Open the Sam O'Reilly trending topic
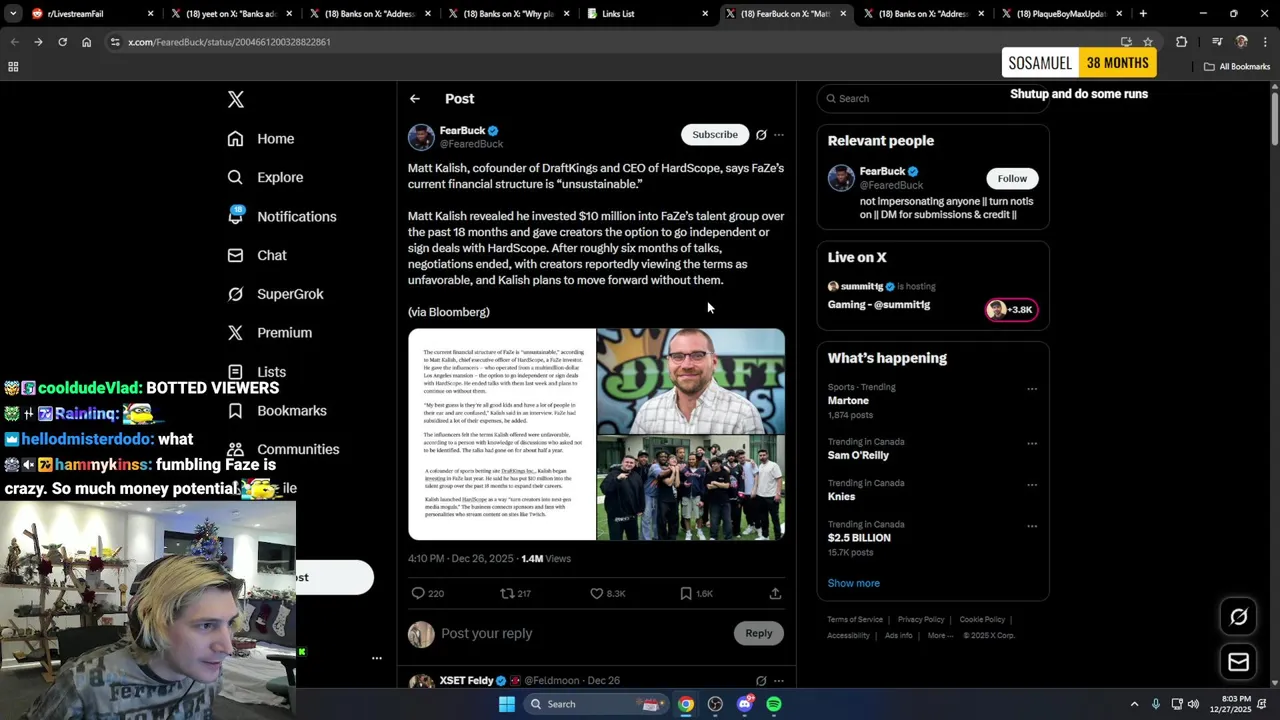 [x=858, y=455]
